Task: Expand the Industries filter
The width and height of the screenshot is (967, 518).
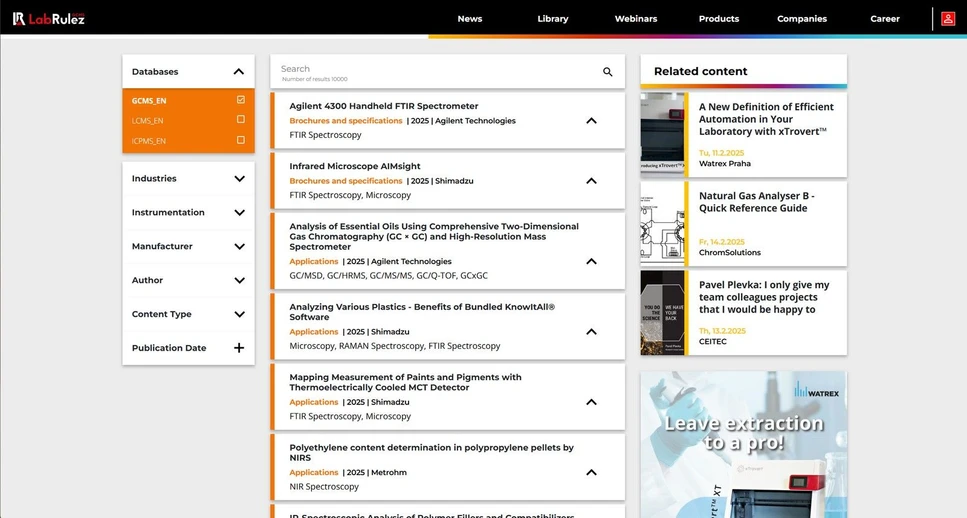Action: (239, 179)
